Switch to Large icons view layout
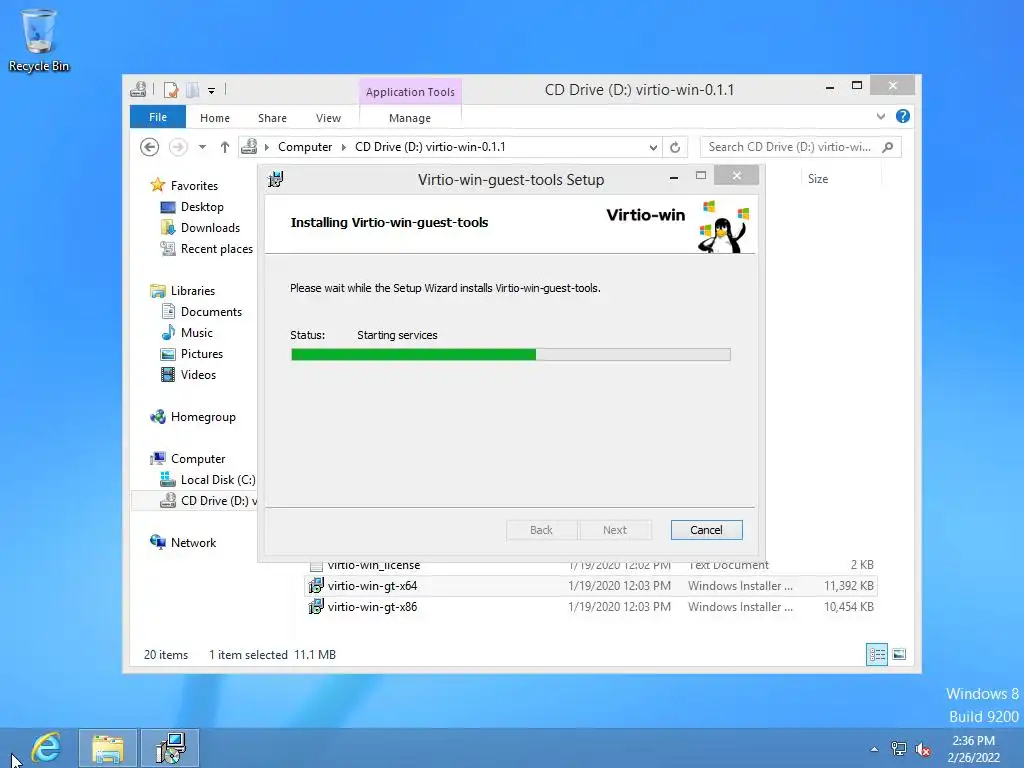The image size is (1024, 768). [x=899, y=654]
